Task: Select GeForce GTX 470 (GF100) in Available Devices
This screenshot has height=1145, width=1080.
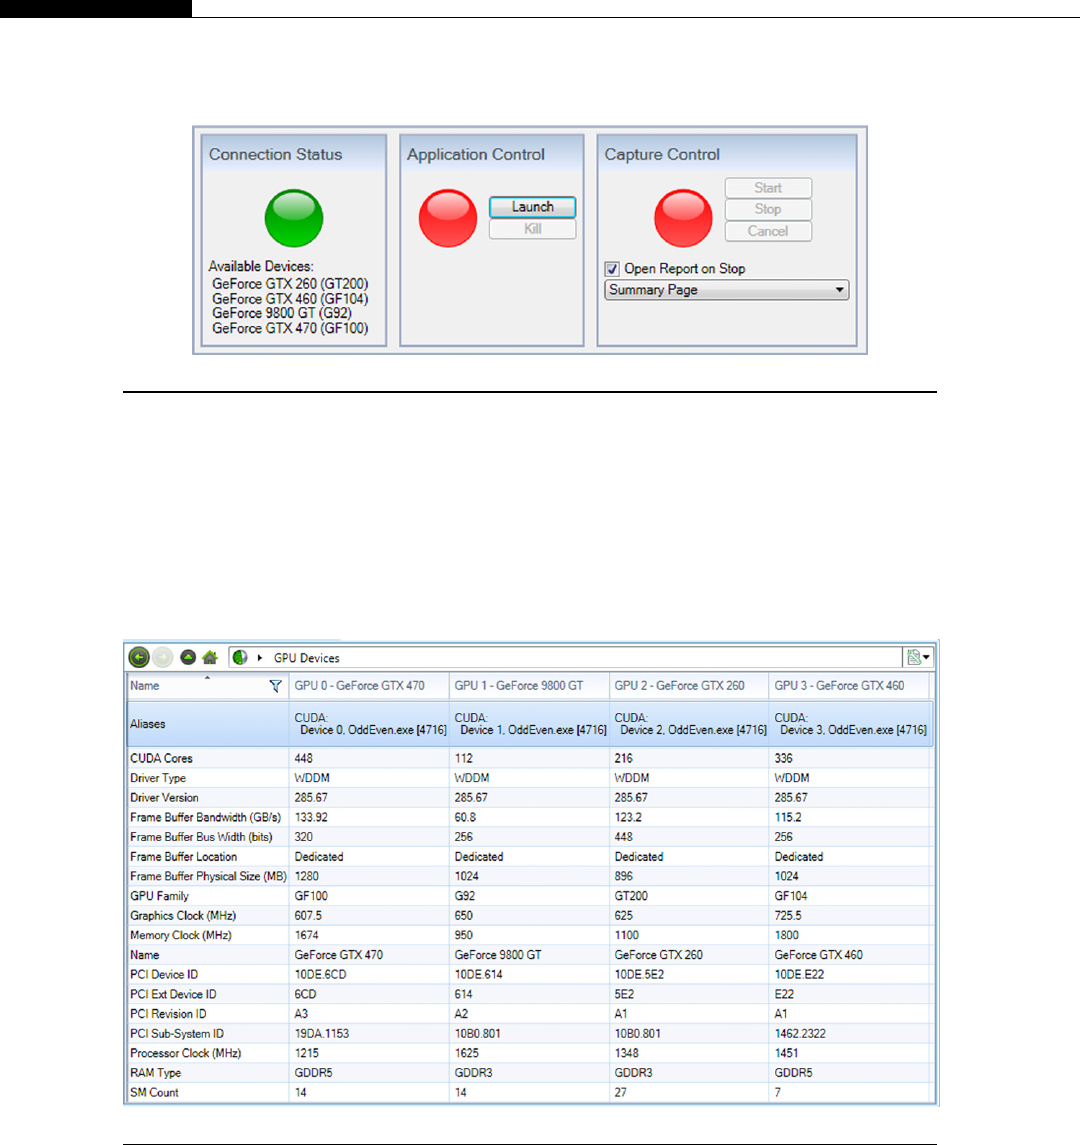Action: click(x=290, y=329)
